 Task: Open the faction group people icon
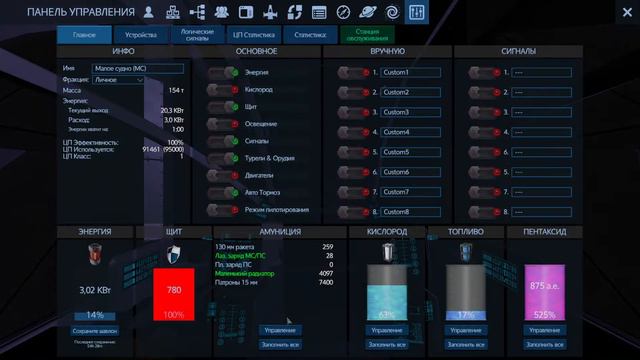222,12
